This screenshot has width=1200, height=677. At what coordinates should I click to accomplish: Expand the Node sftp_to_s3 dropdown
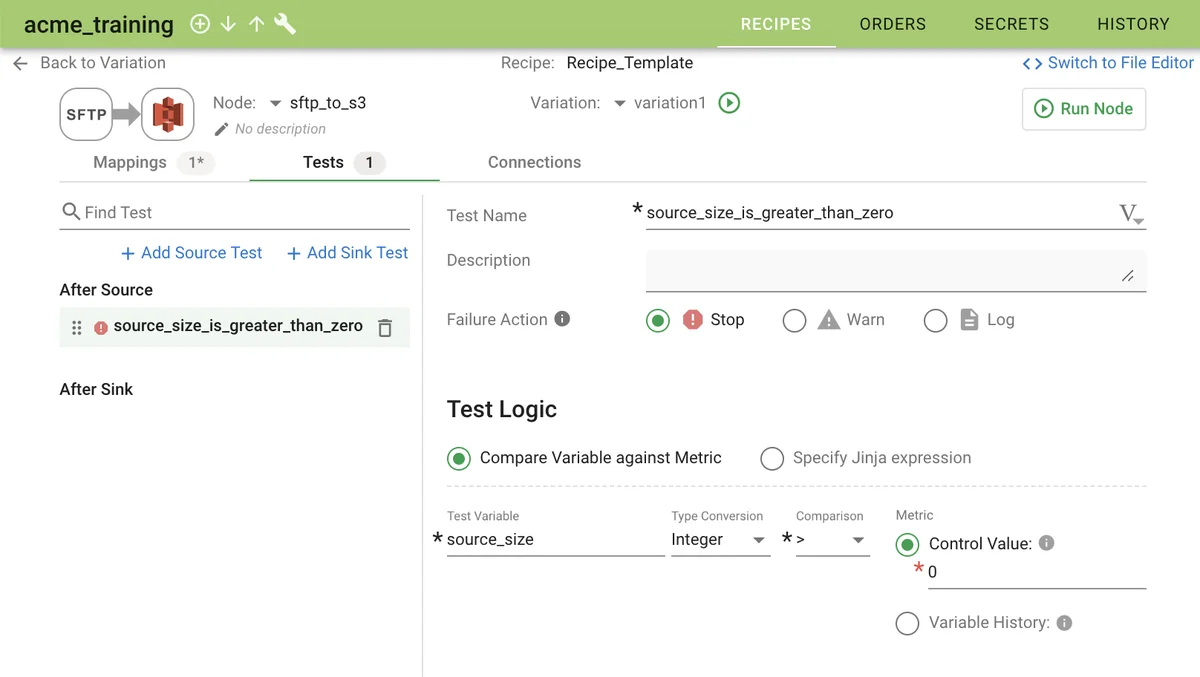[x=276, y=103]
